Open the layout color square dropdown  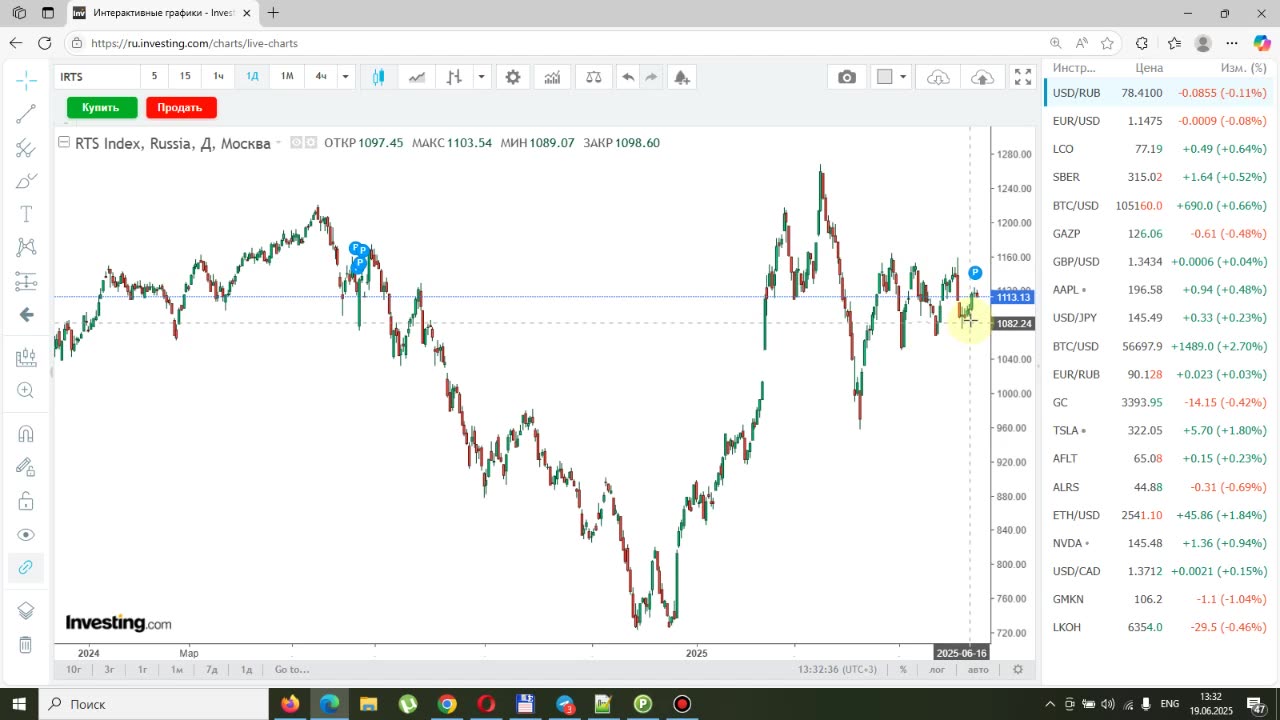click(x=892, y=77)
